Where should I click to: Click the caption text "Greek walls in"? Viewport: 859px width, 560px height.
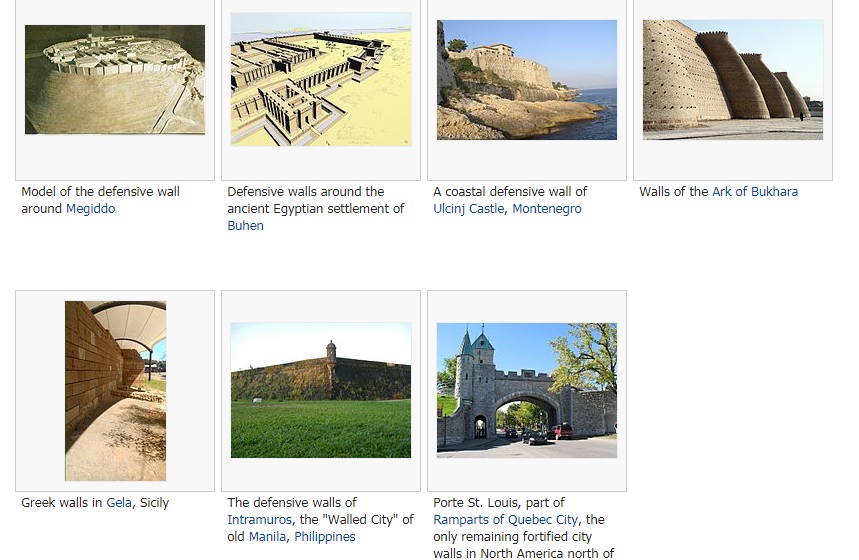[61, 503]
